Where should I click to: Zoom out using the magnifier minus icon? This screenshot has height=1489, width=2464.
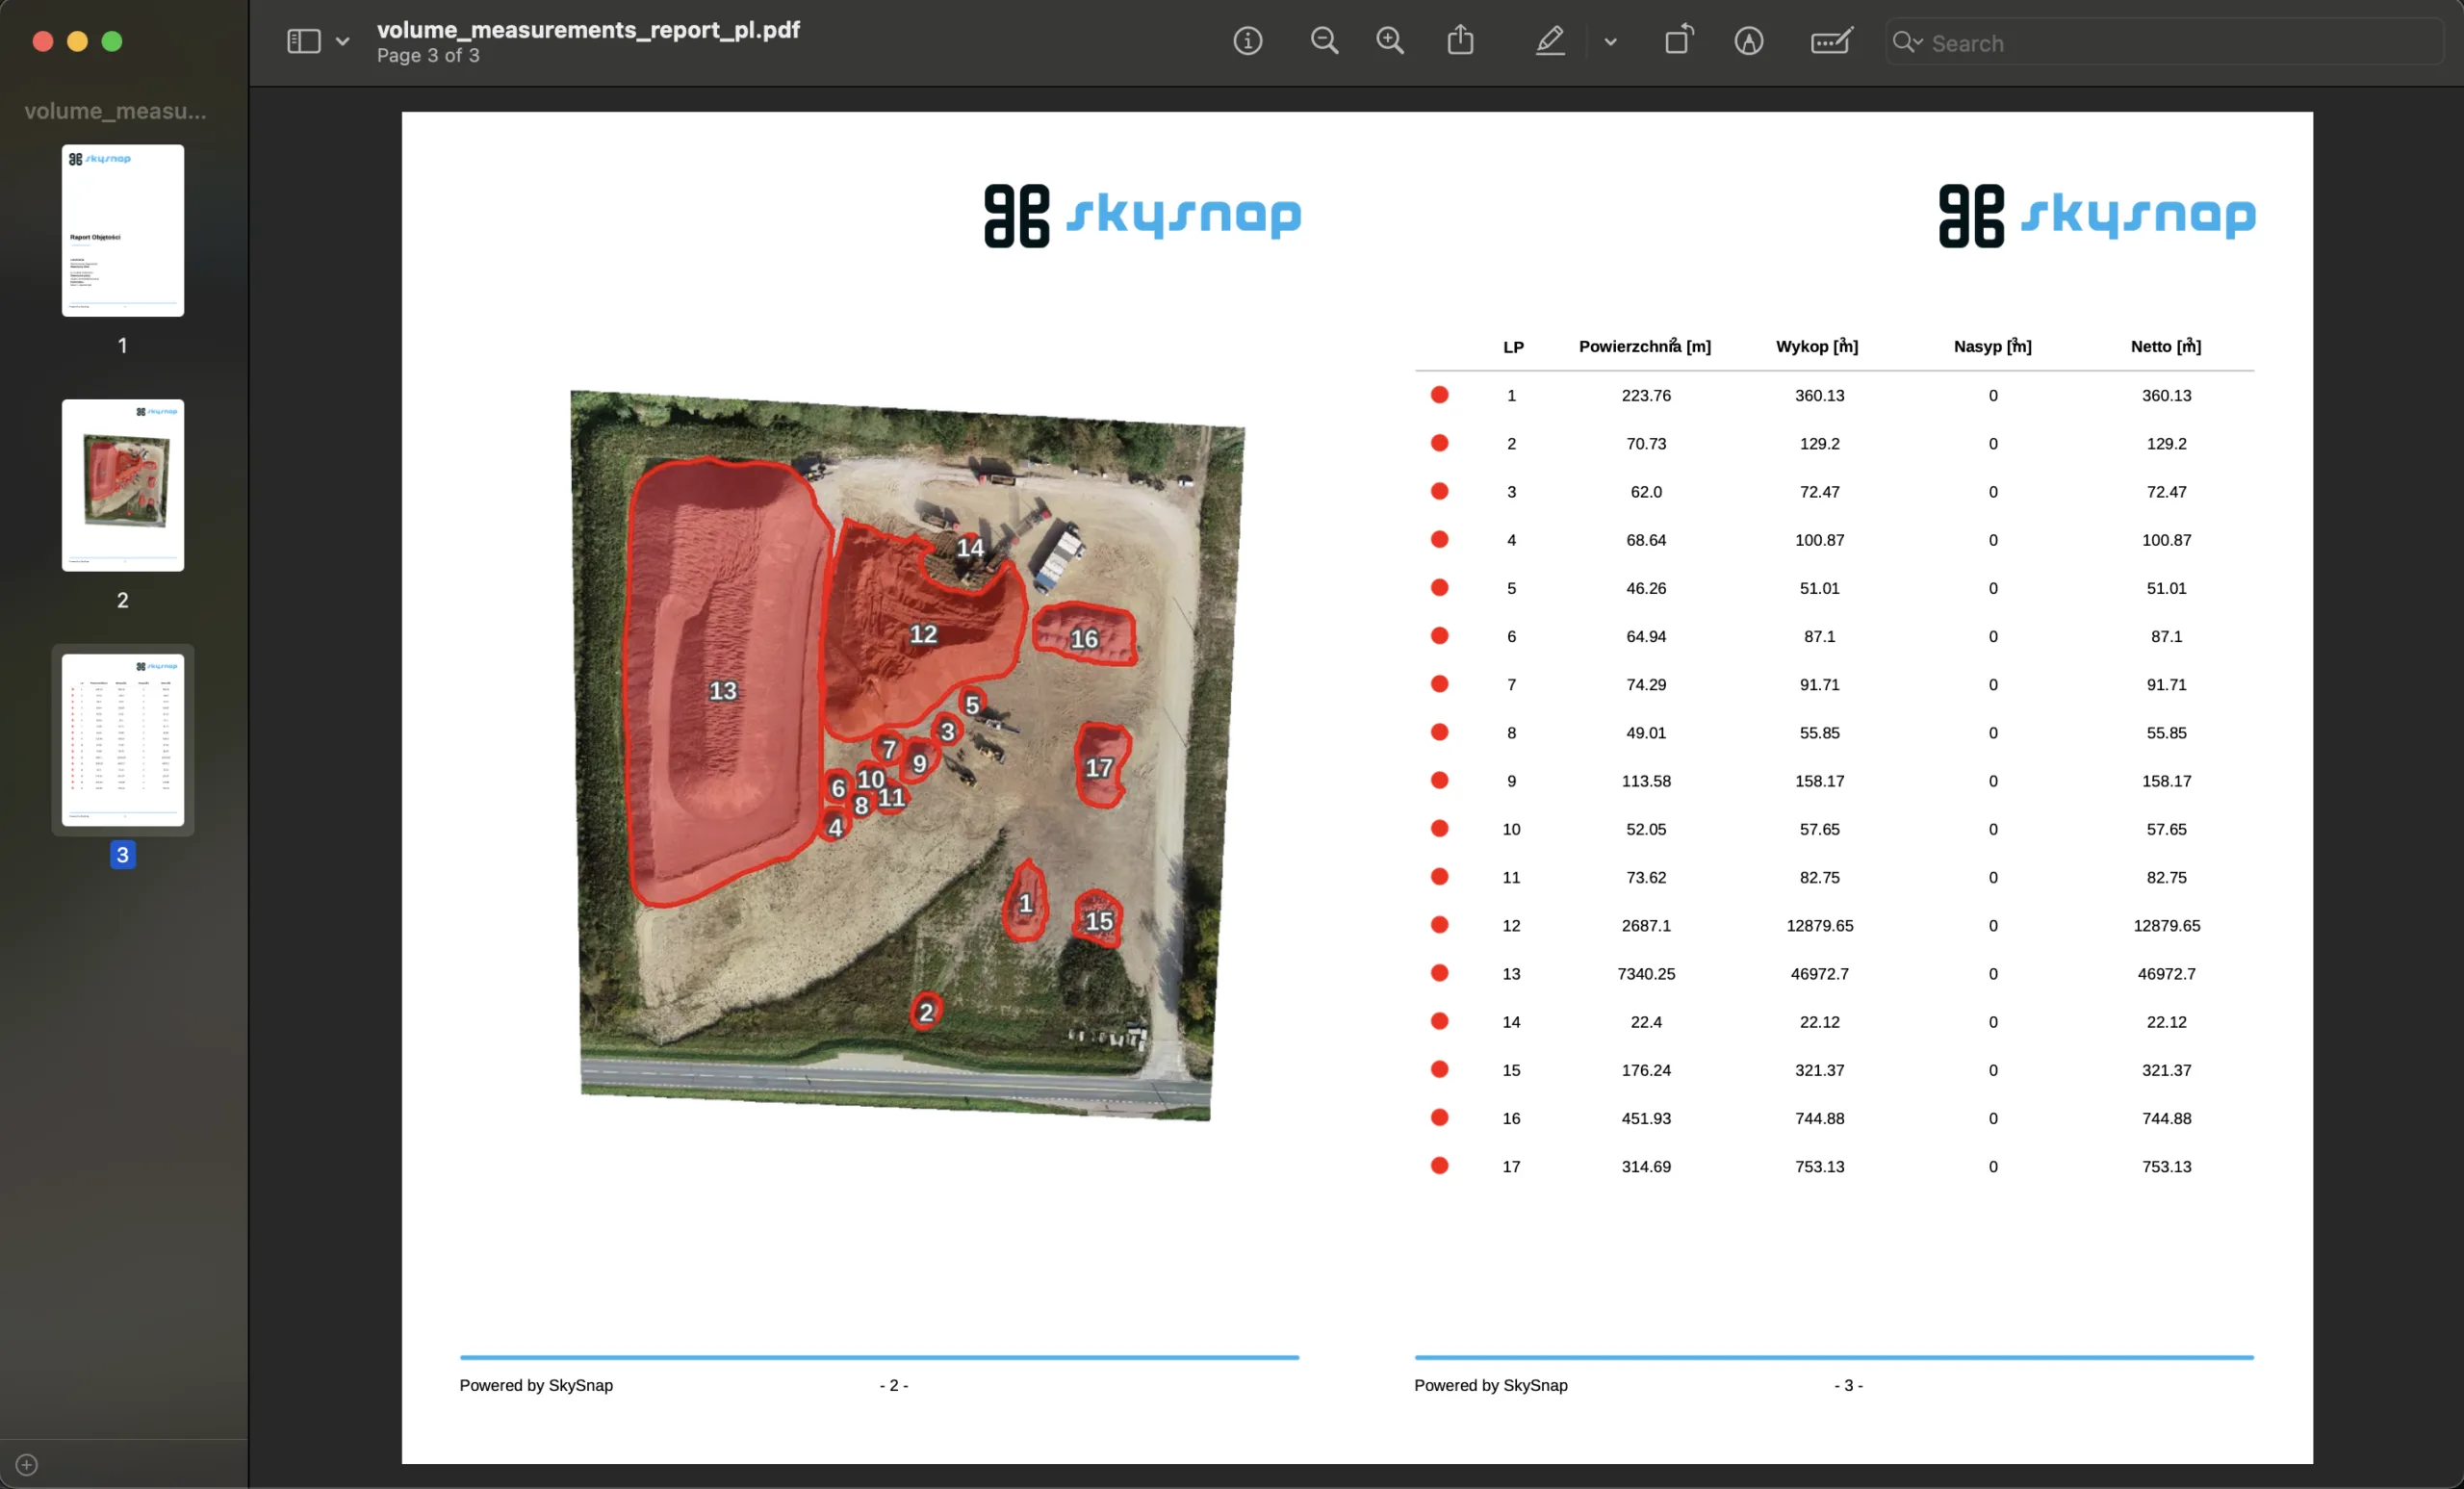tap(1324, 41)
